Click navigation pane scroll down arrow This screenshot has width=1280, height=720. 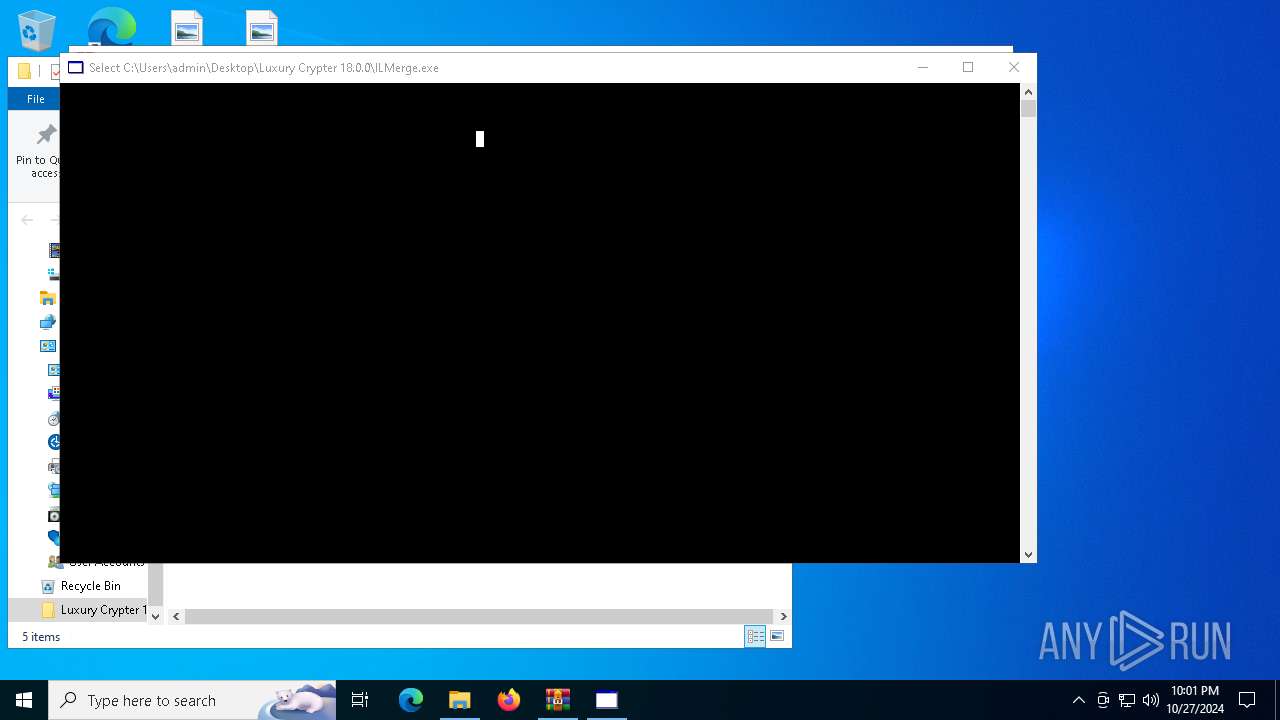pyautogui.click(x=155, y=616)
